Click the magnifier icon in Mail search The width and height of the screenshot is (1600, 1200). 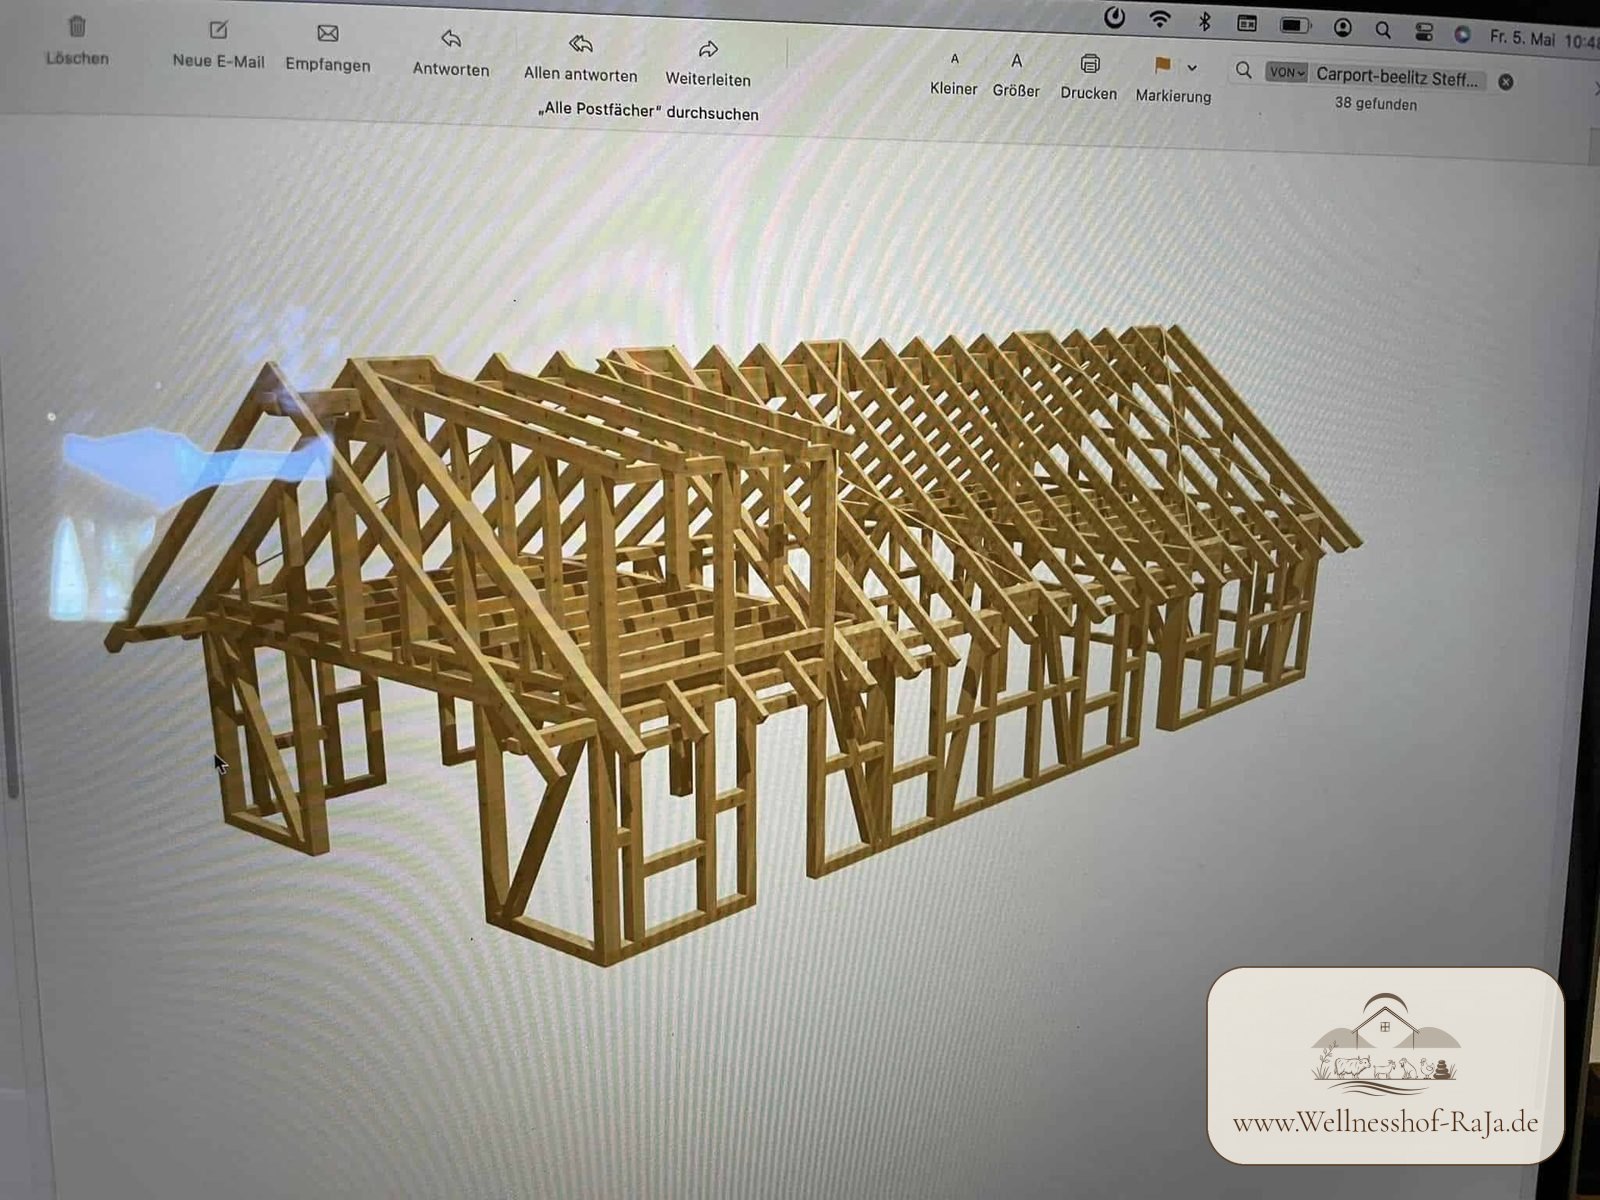1243,70
